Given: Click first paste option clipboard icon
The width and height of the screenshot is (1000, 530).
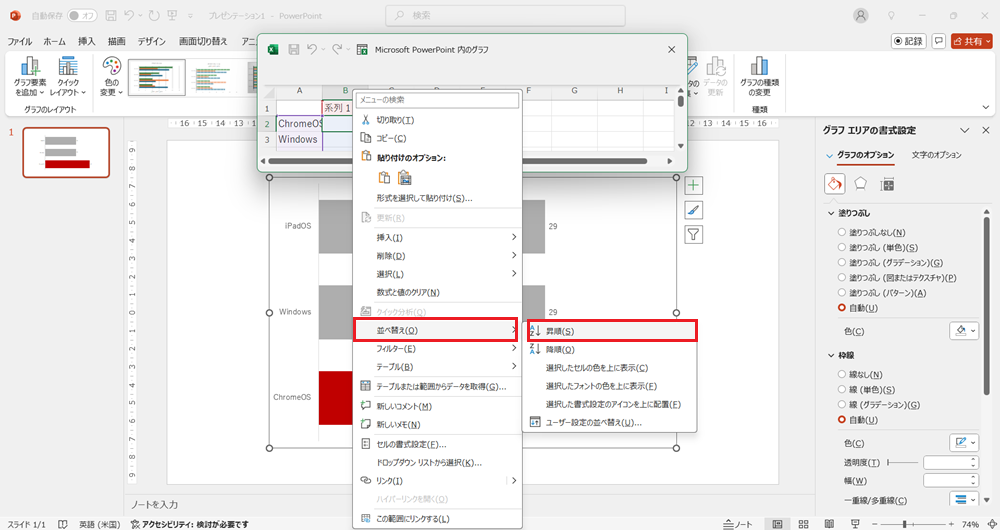Looking at the screenshot, I should coord(384,178).
